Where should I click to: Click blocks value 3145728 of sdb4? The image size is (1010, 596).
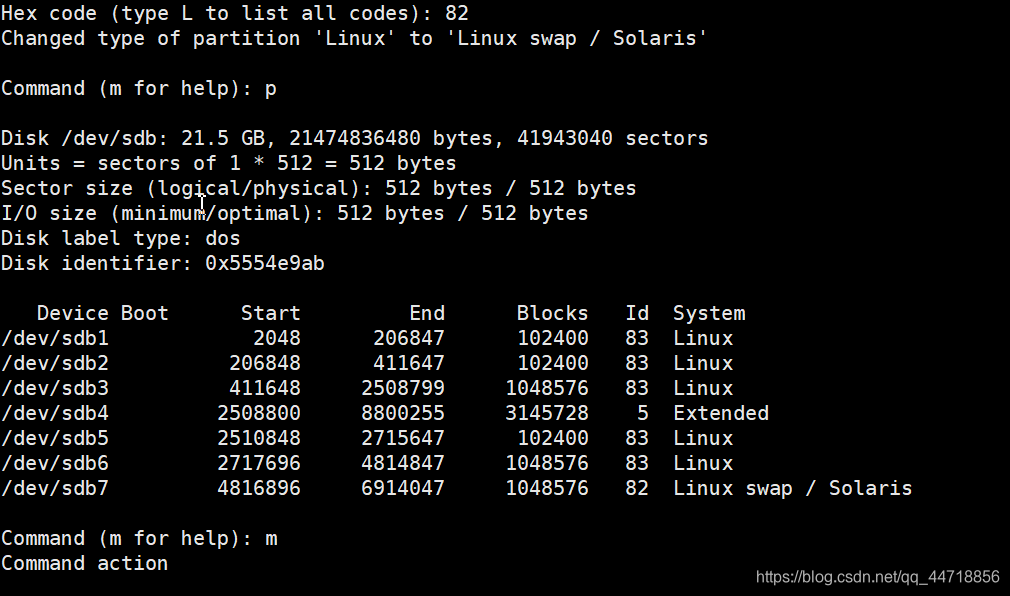(546, 413)
